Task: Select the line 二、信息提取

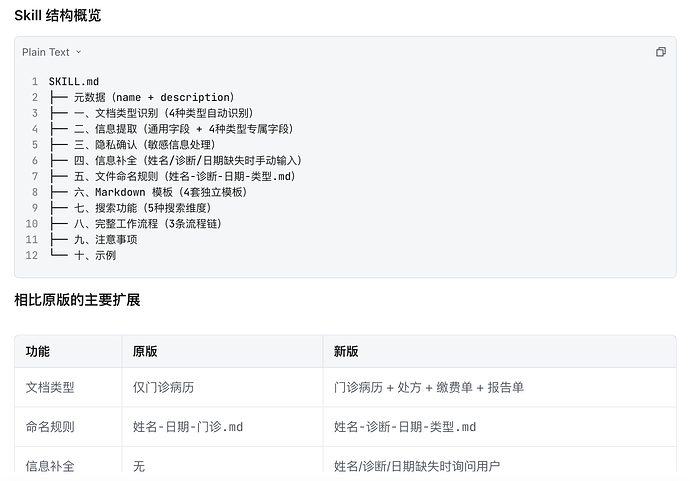Action: point(172,129)
